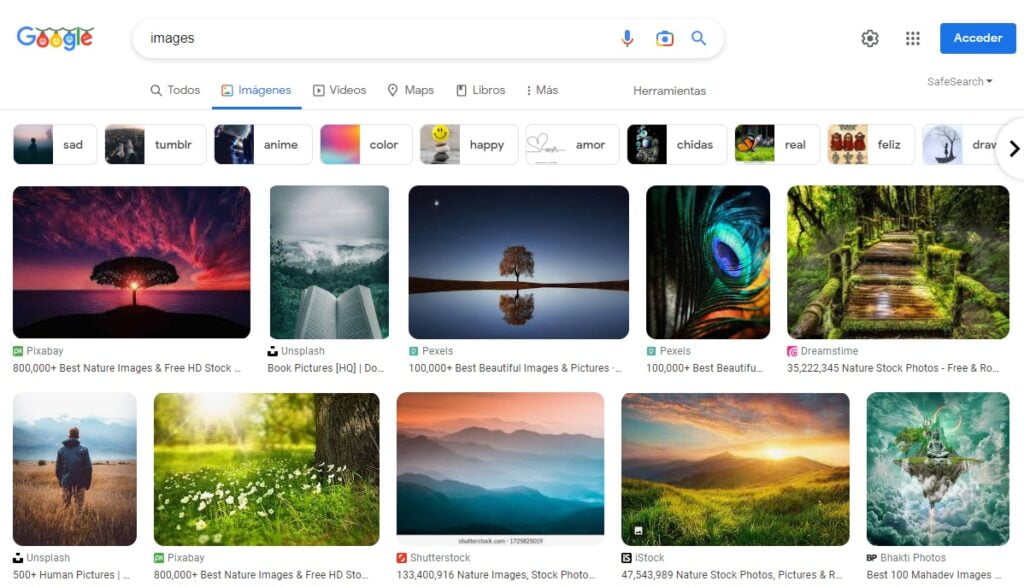Click the iStock licensable badge on sunset image
1024x587 pixels.
click(x=637, y=530)
